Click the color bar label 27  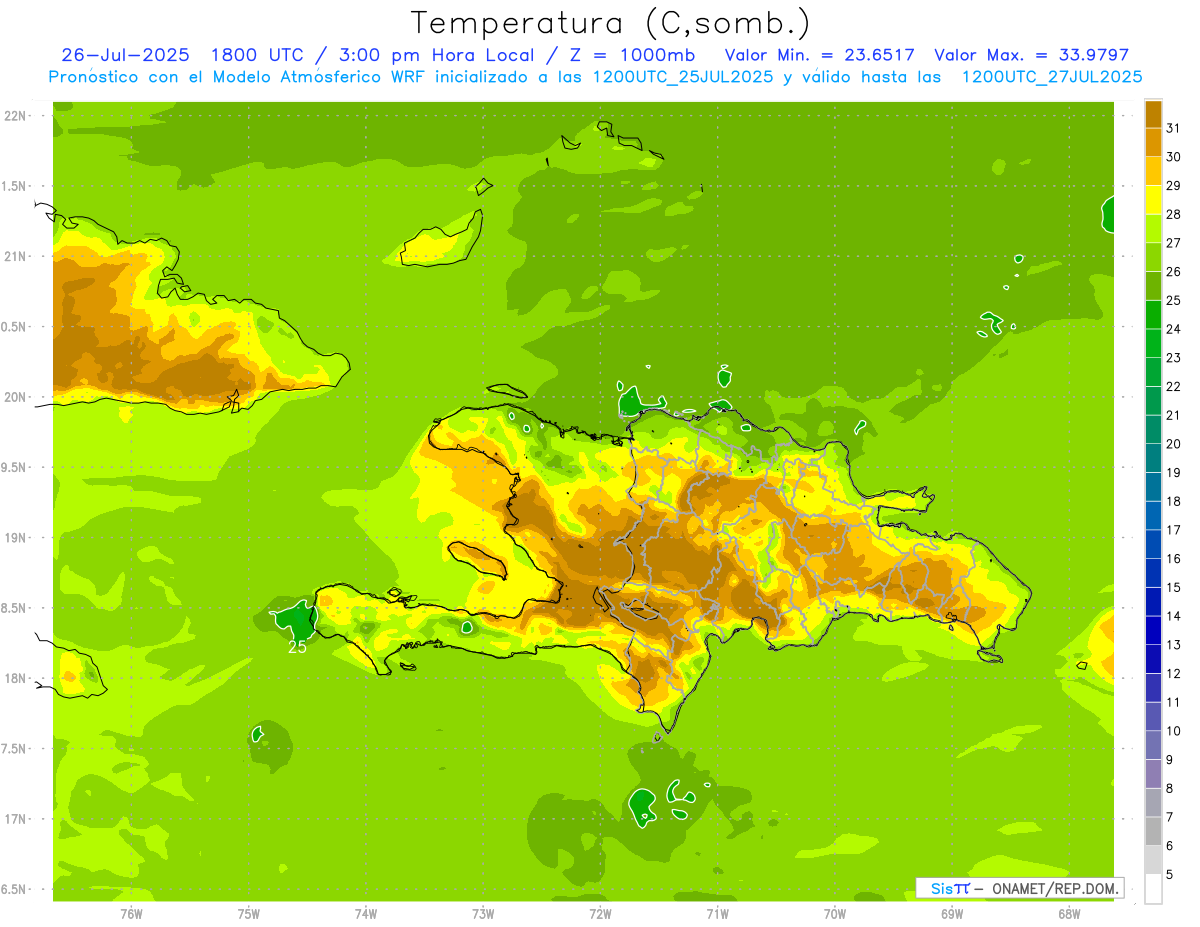[x=1174, y=243]
